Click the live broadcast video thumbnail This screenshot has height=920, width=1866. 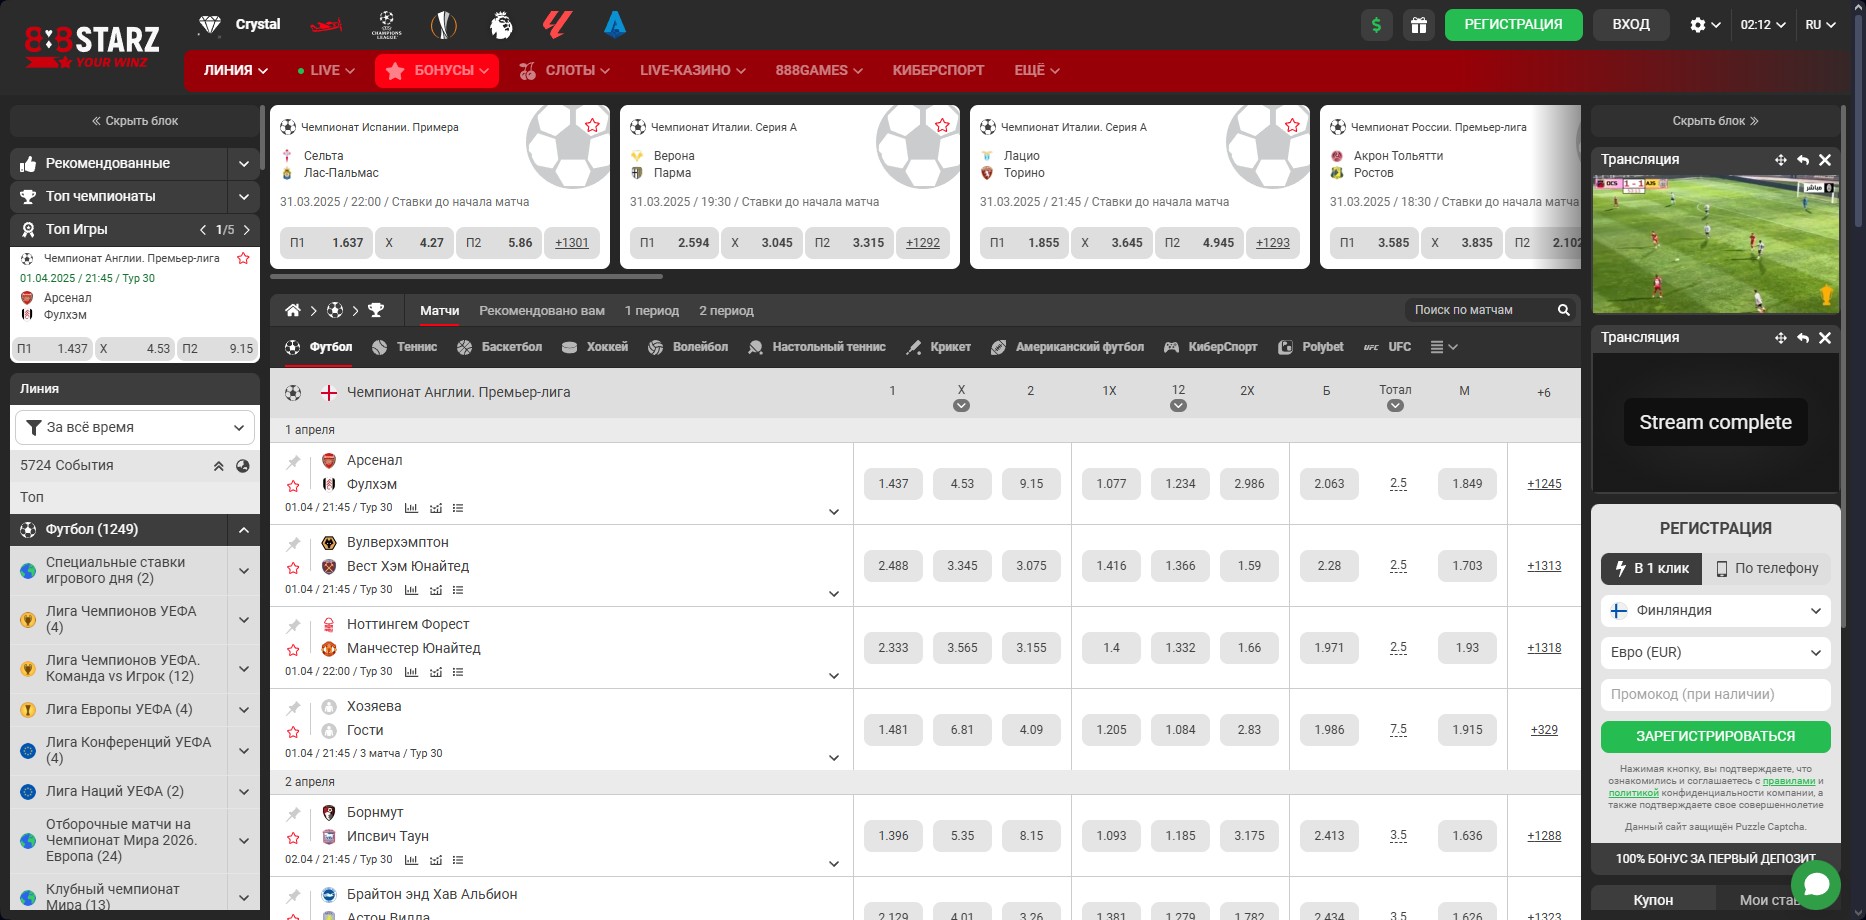point(1715,245)
